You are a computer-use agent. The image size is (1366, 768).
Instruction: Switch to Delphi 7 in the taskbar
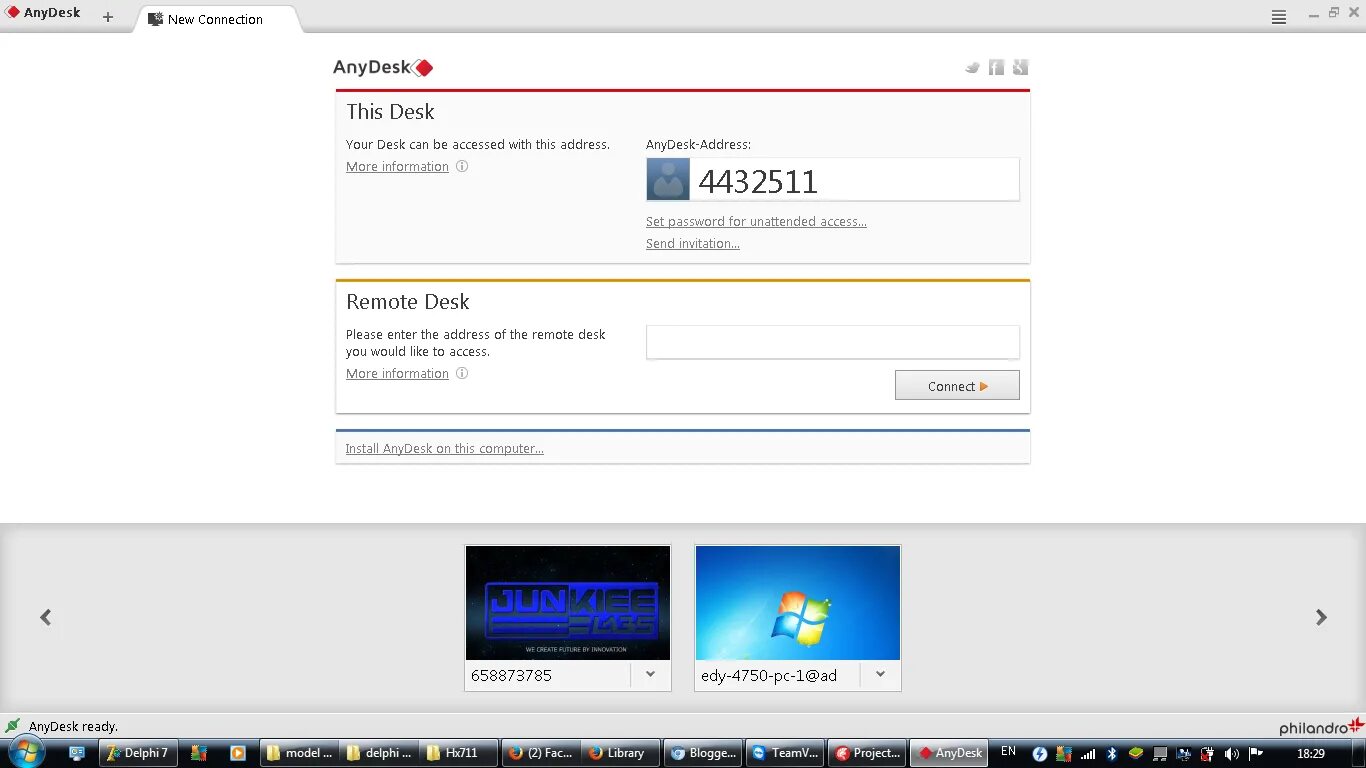(138, 753)
